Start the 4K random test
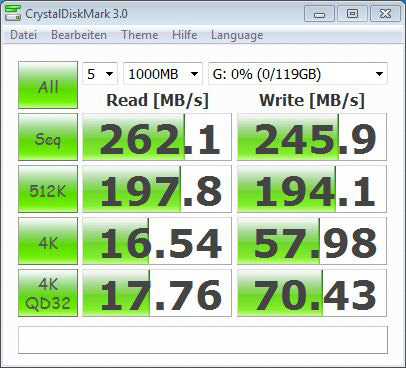This screenshot has height=368, width=406. coord(48,241)
